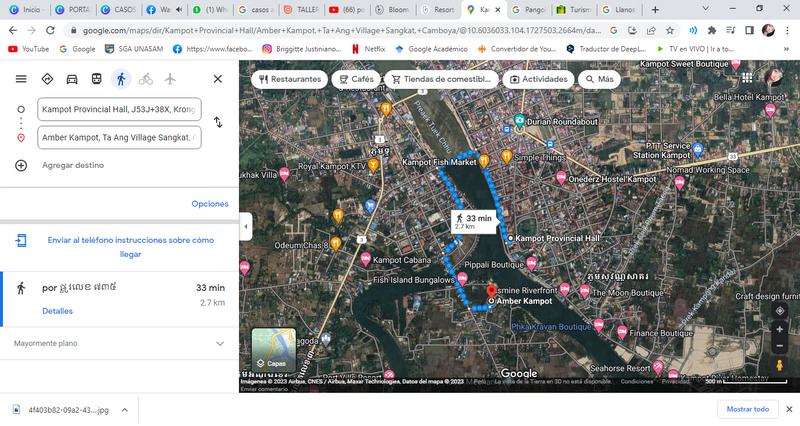The width and height of the screenshot is (800, 426).
Task: Edit the Amber Kampot destination field
Action: click(x=119, y=137)
